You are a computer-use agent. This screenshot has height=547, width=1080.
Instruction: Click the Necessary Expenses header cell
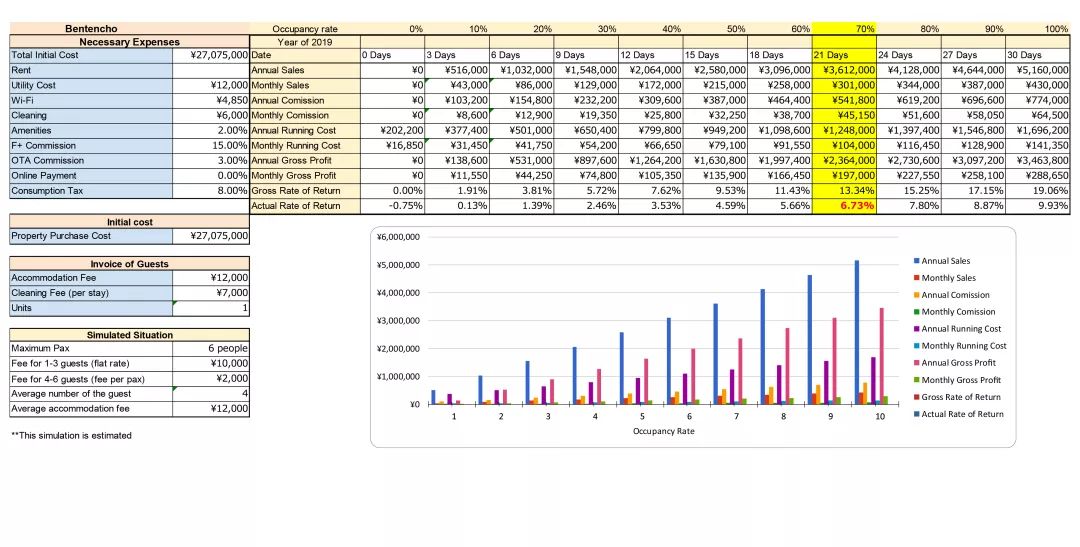[x=129, y=42]
